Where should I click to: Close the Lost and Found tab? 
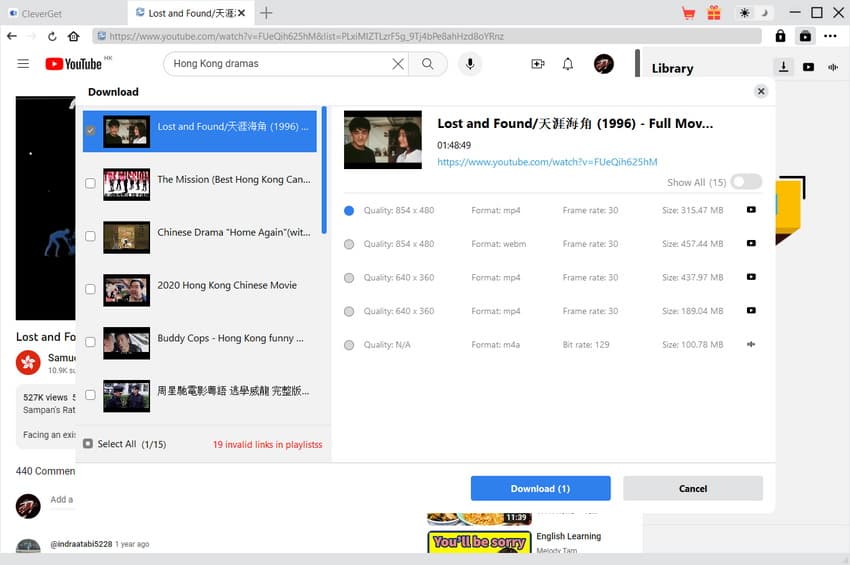click(241, 13)
